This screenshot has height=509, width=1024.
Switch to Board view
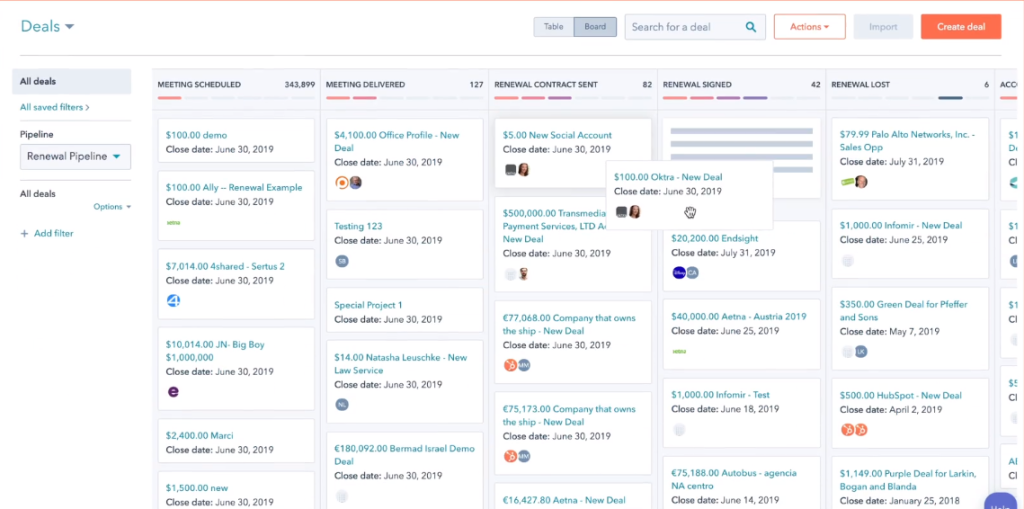[595, 27]
